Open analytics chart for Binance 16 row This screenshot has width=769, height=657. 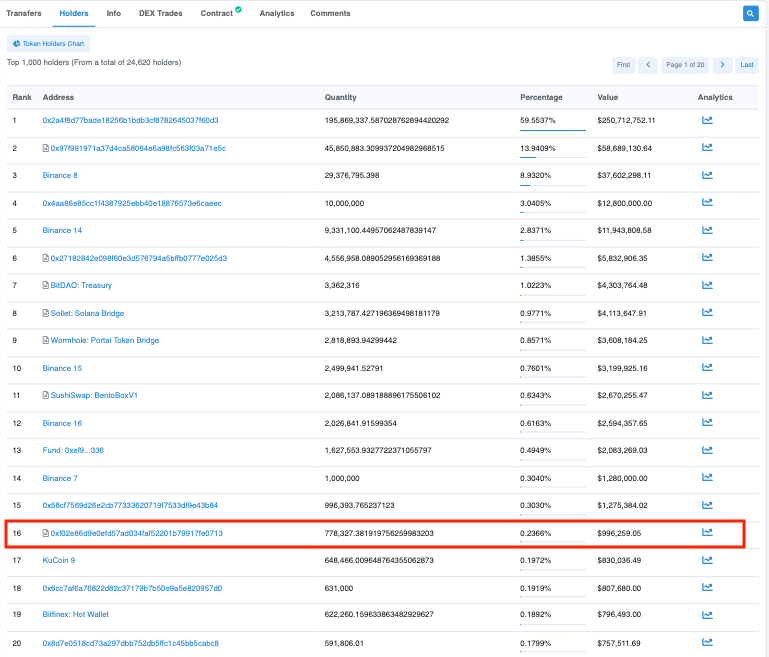coord(707,422)
